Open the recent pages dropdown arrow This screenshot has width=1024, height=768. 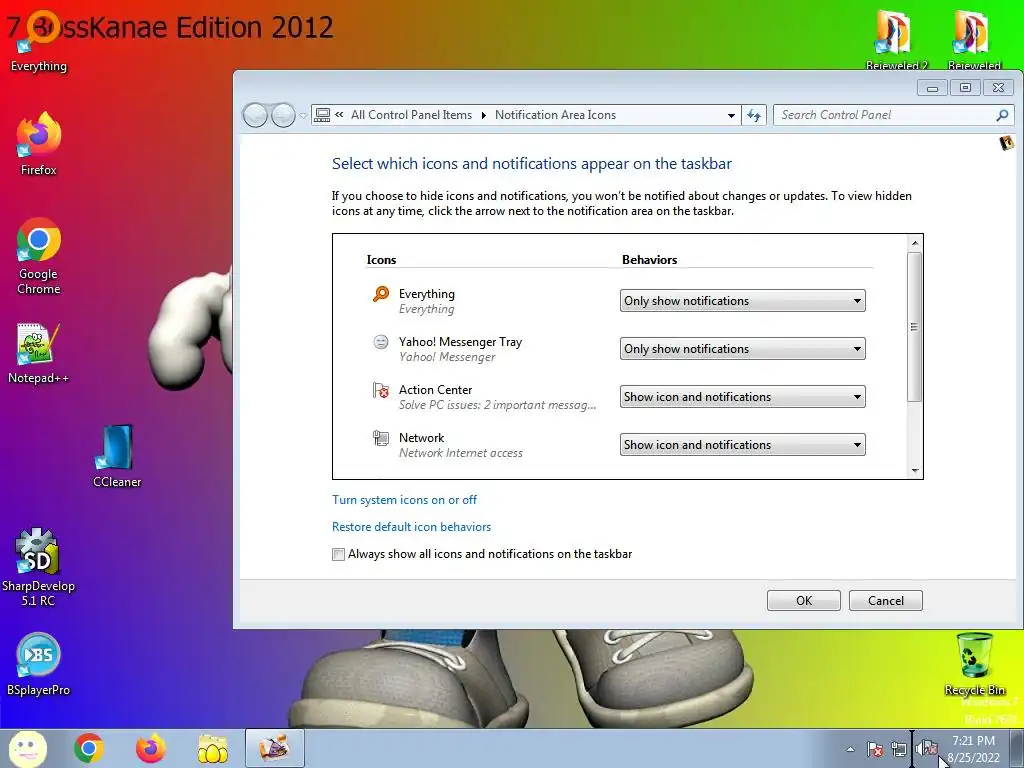coord(303,116)
